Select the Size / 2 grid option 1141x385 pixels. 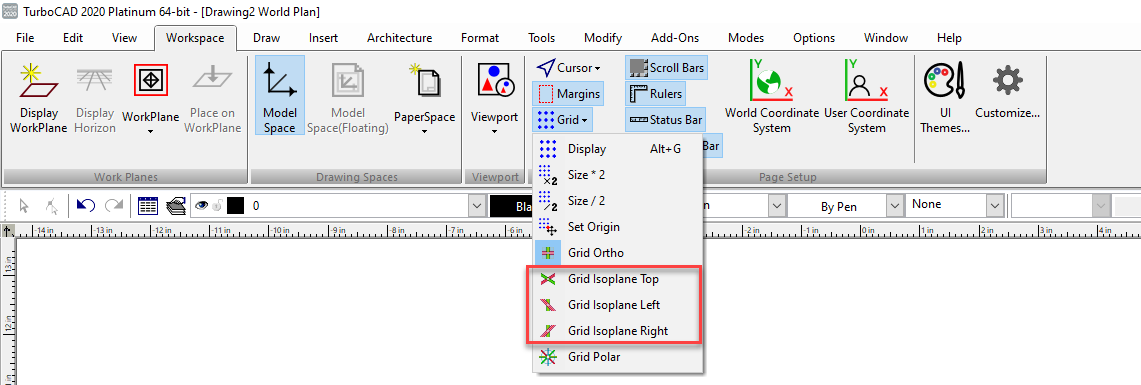618,200
